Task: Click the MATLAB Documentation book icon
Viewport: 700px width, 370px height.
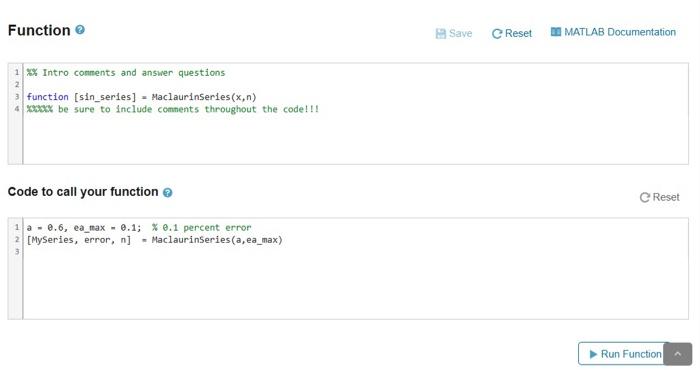Action: click(556, 32)
